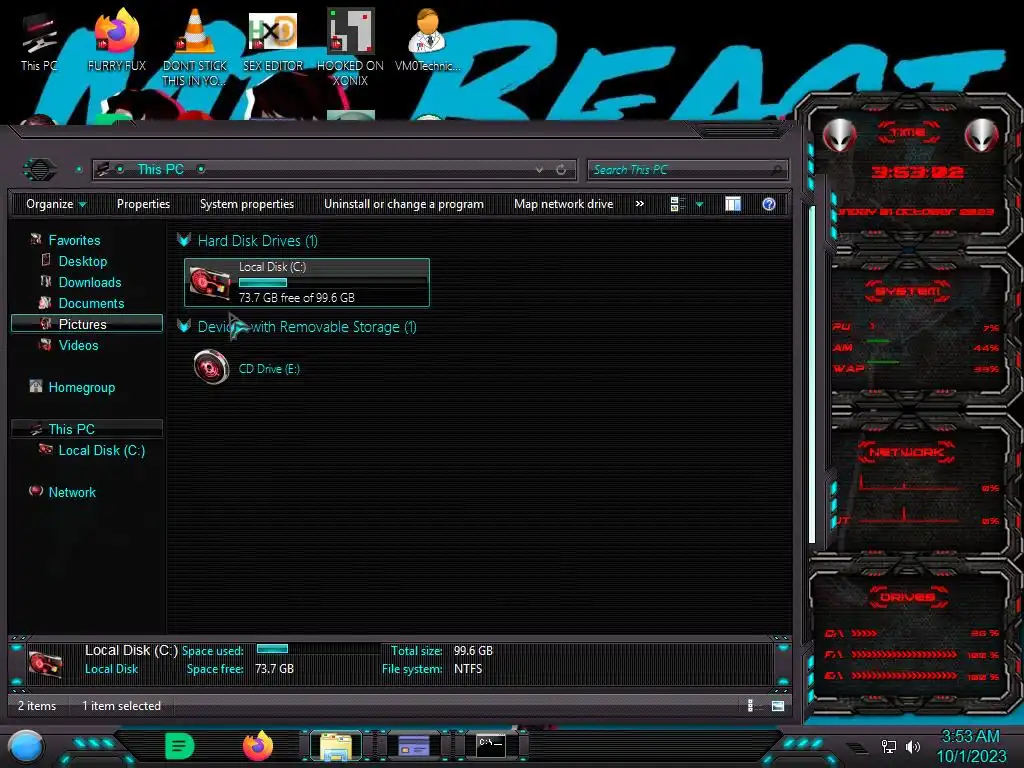This screenshot has width=1024, height=768.
Task: Open the Organize dropdown menu
Action: click(56, 204)
